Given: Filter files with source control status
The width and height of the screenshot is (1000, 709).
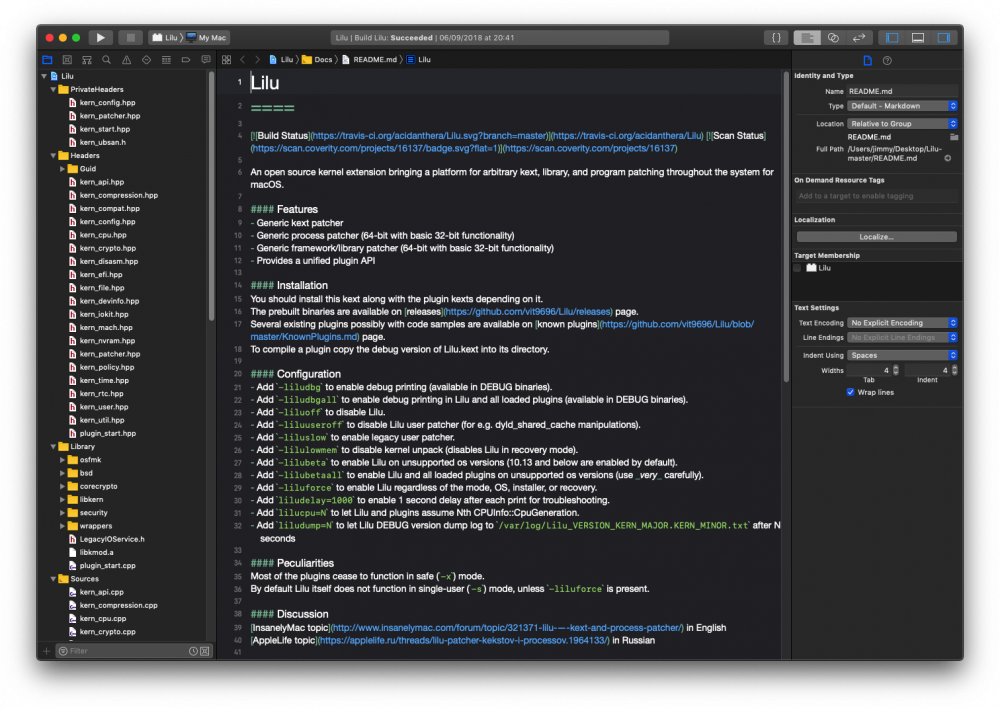Looking at the screenshot, I should coord(205,651).
